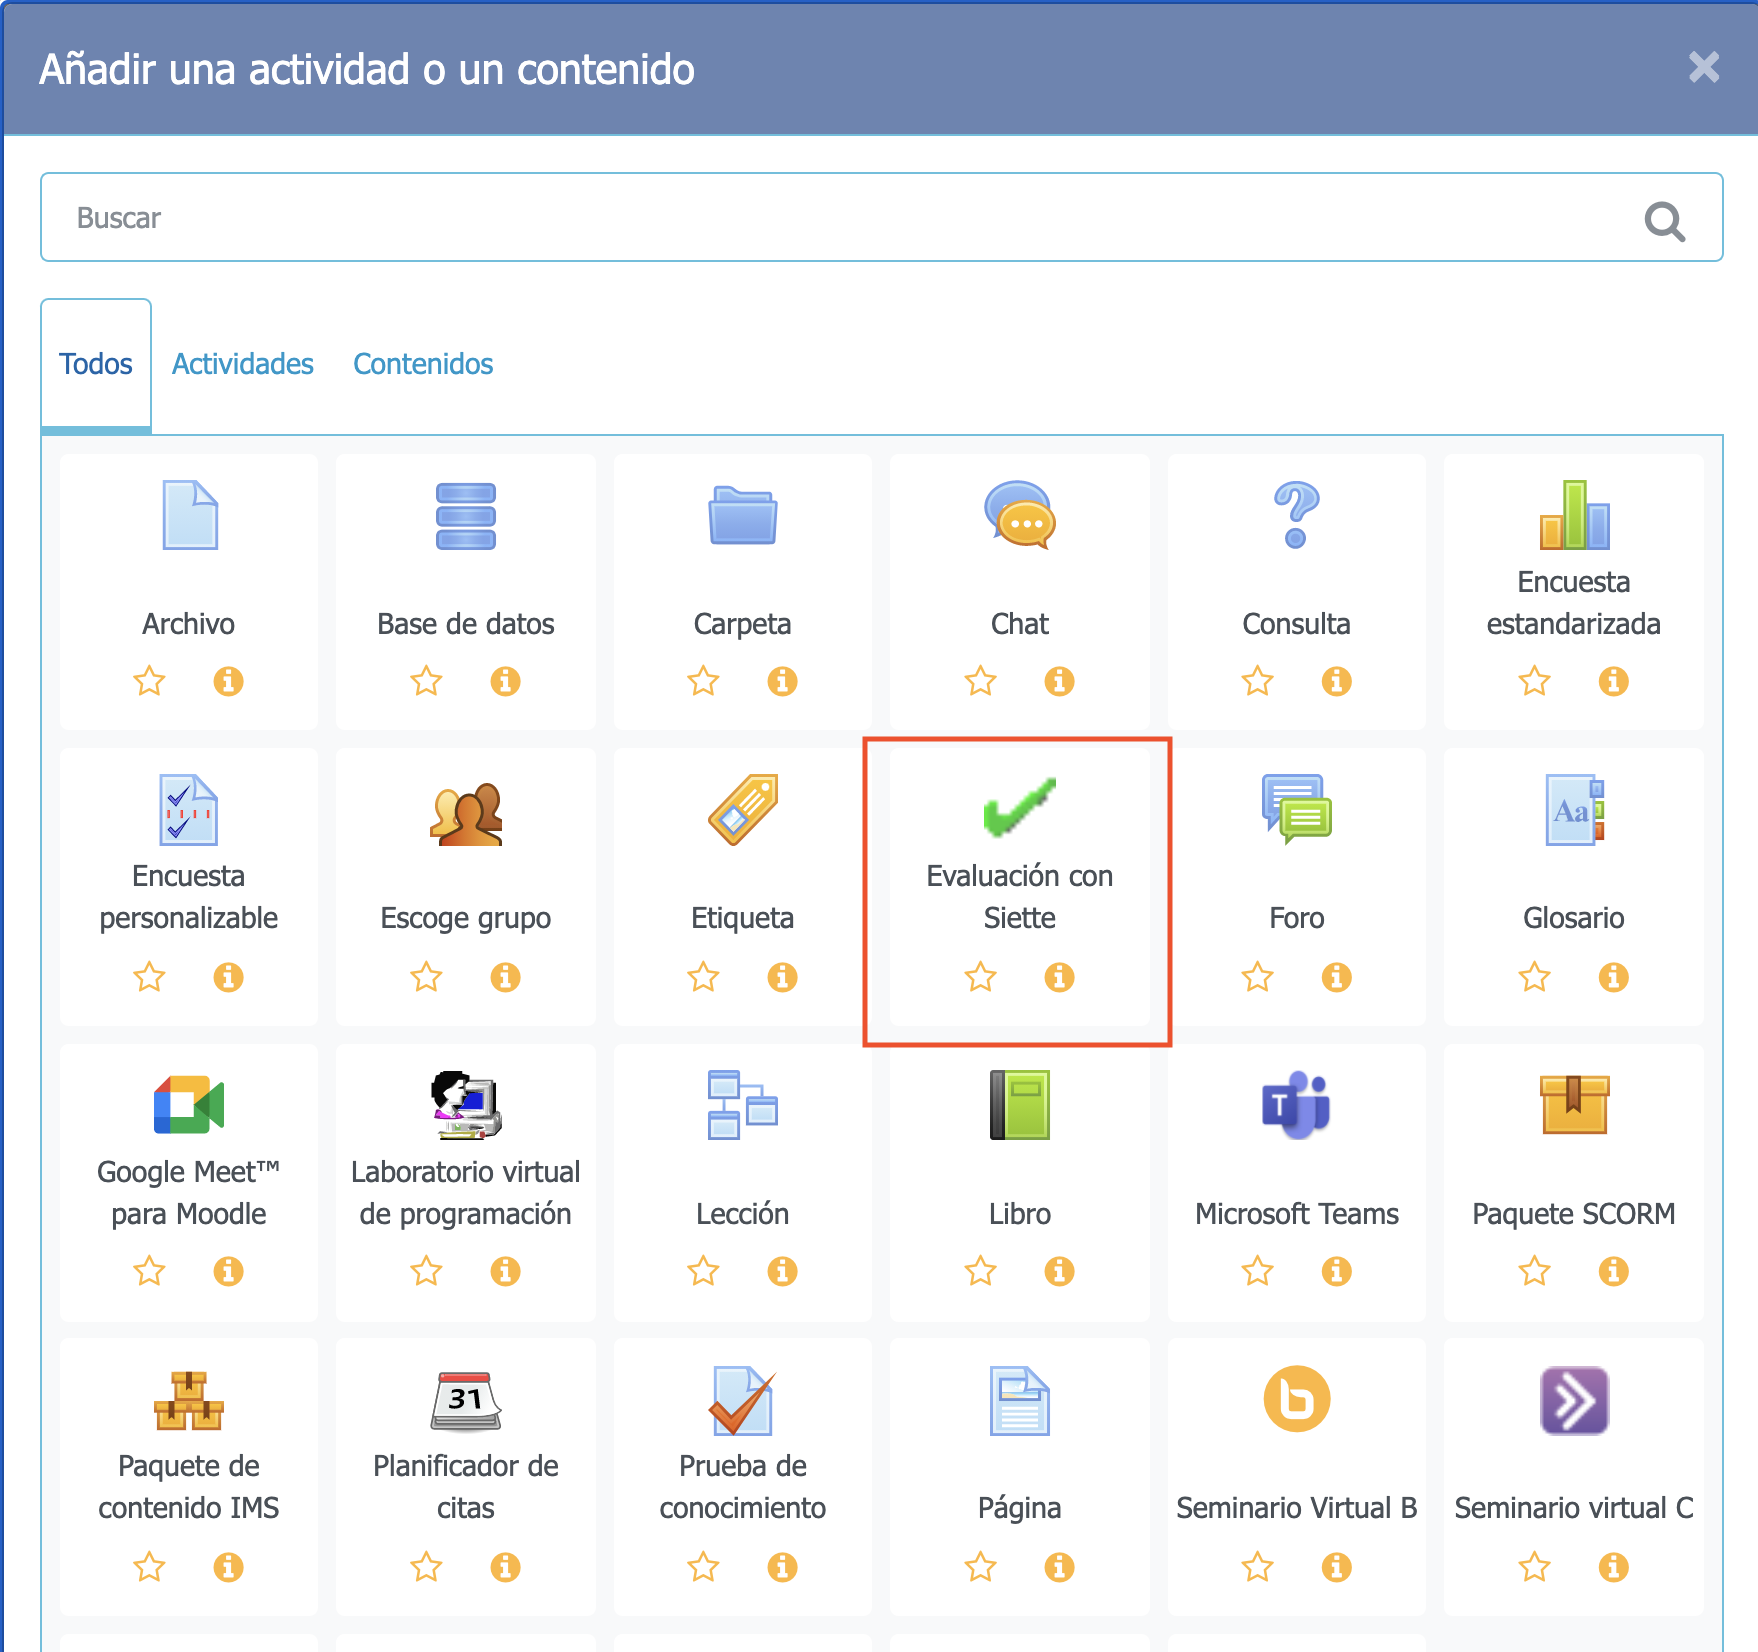Image resolution: width=1758 pixels, height=1652 pixels.
Task: Mark Libro as favorite with star
Action: coord(980,1271)
